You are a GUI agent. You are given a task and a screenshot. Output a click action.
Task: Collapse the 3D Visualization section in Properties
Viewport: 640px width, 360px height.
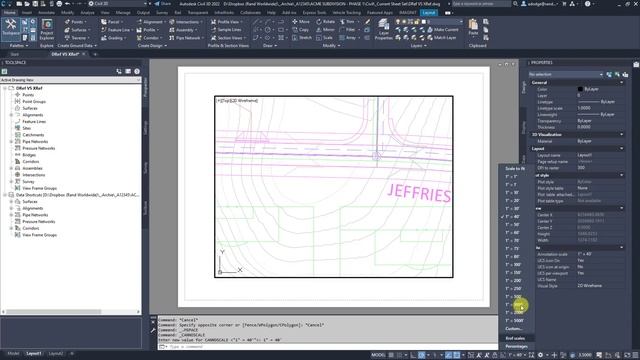[x=622, y=134]
